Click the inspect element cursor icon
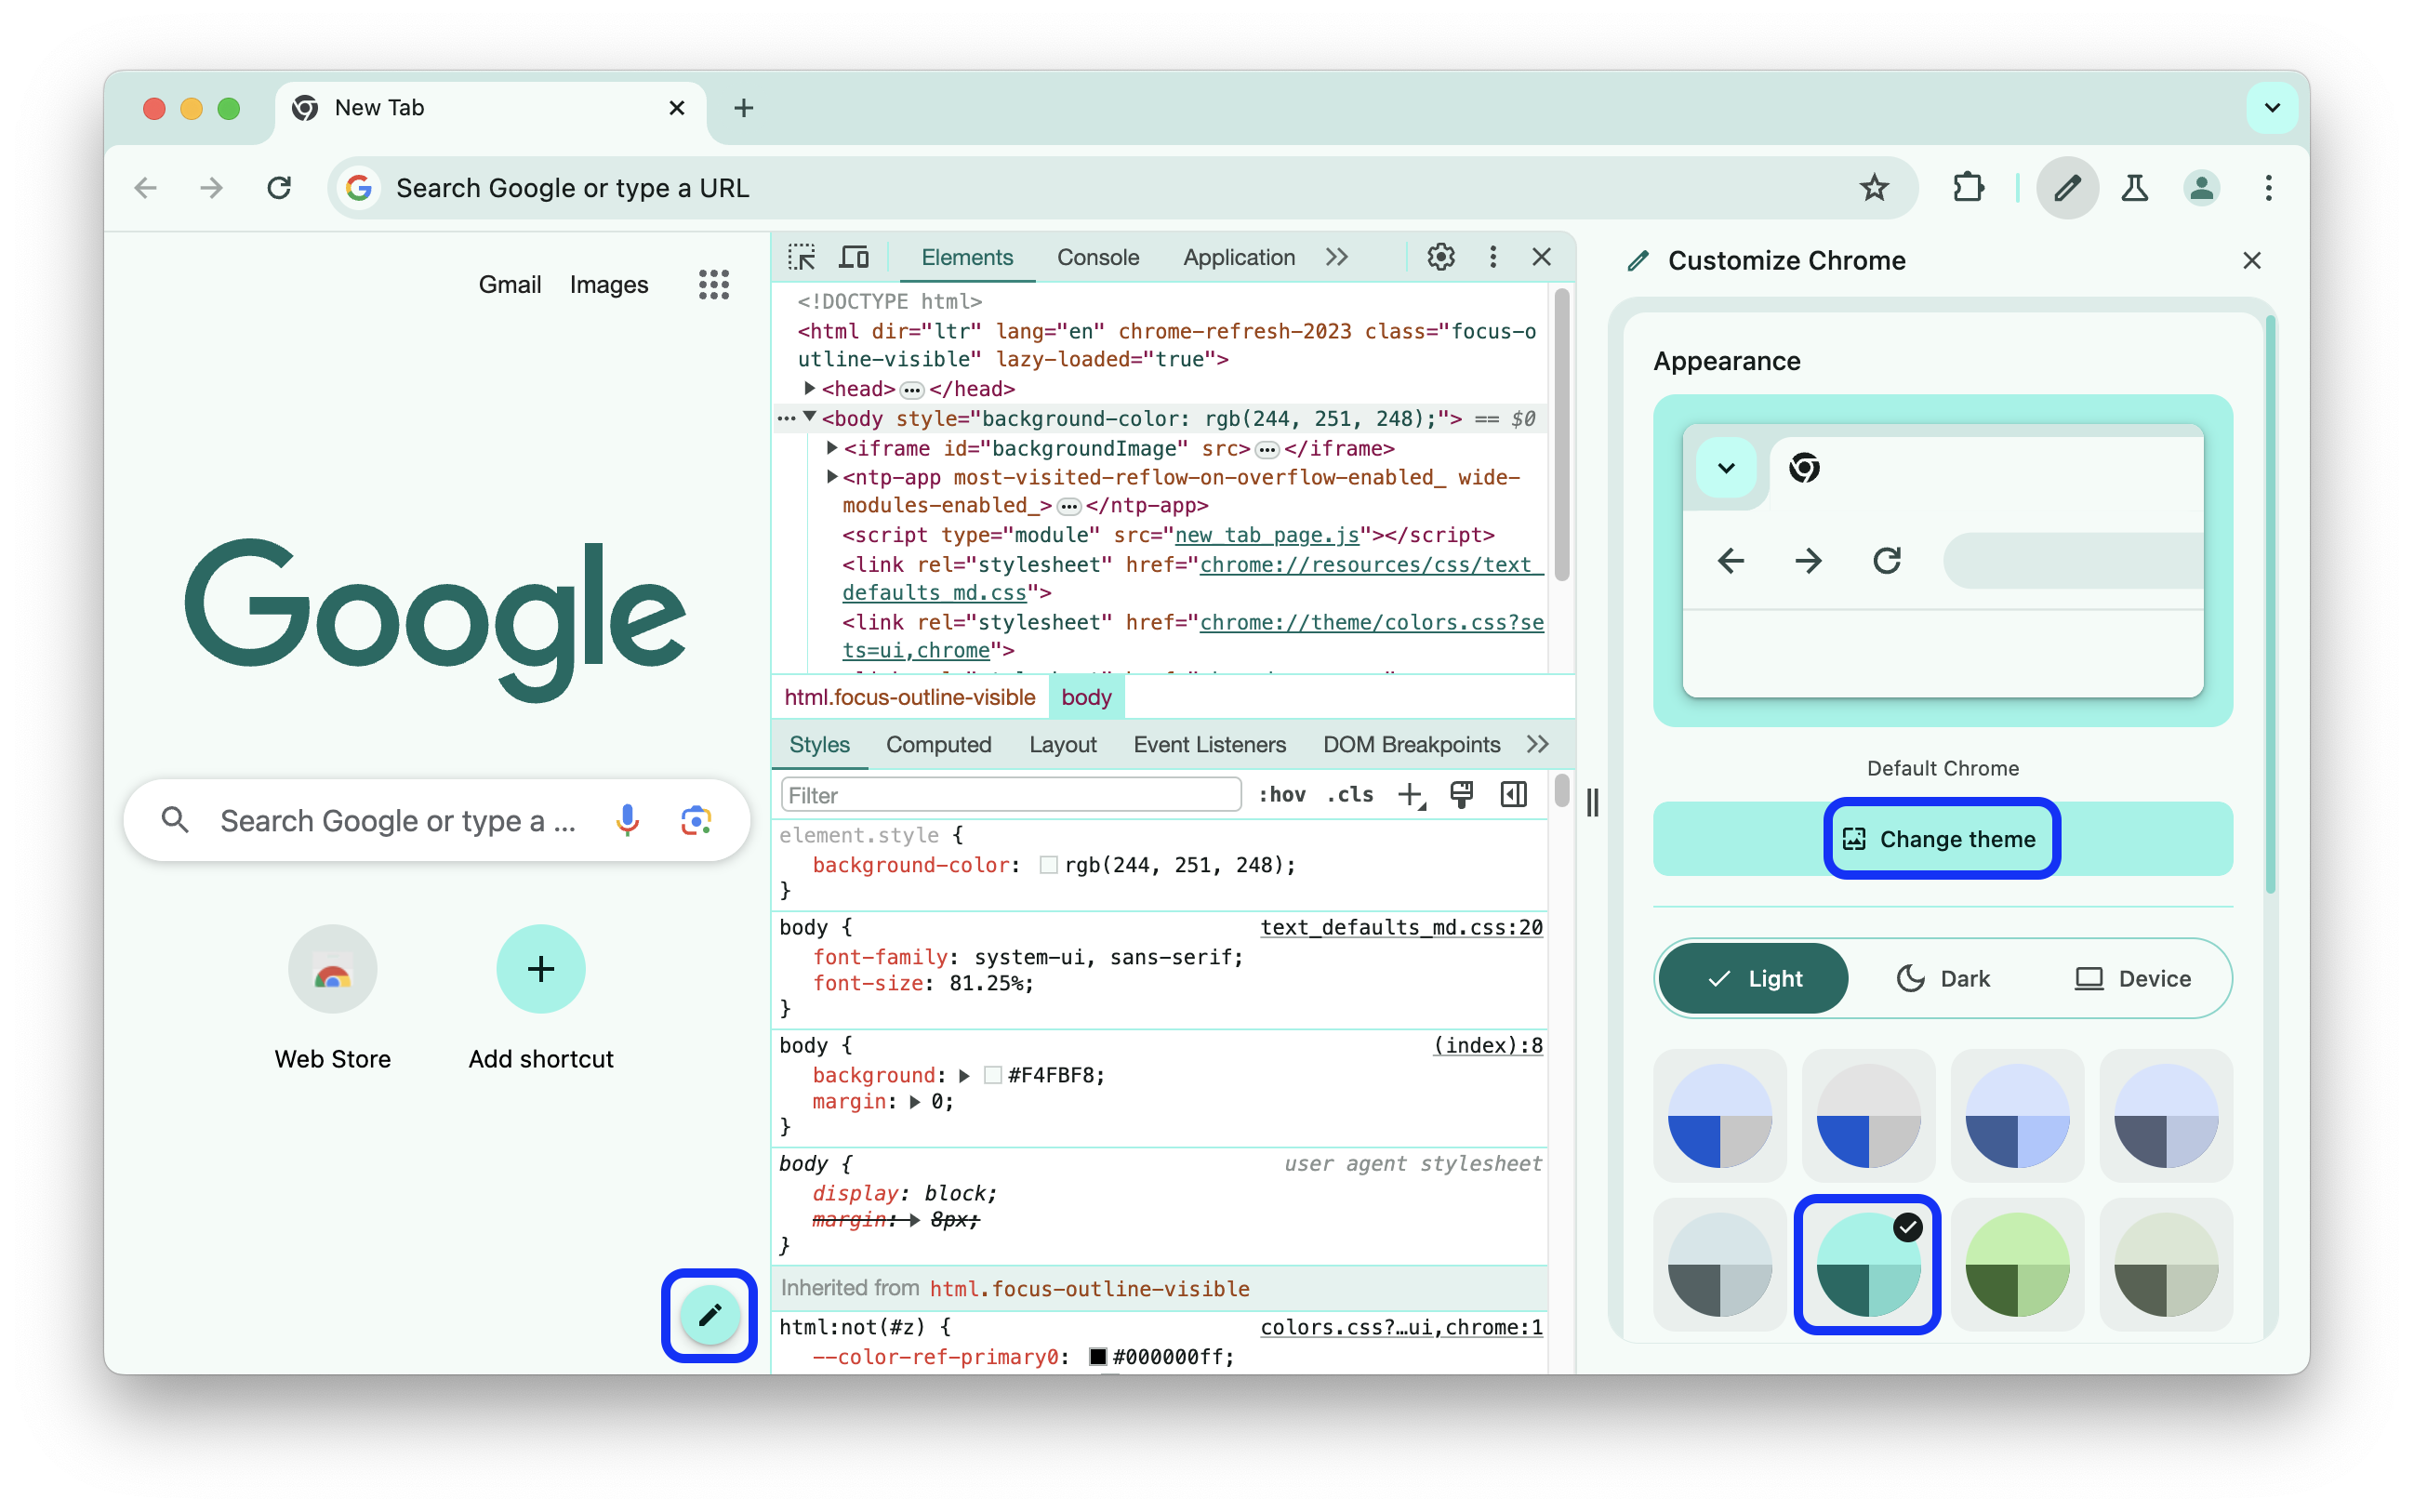The height and width of the screenshot is (1512, 2414). pos(802,258)
